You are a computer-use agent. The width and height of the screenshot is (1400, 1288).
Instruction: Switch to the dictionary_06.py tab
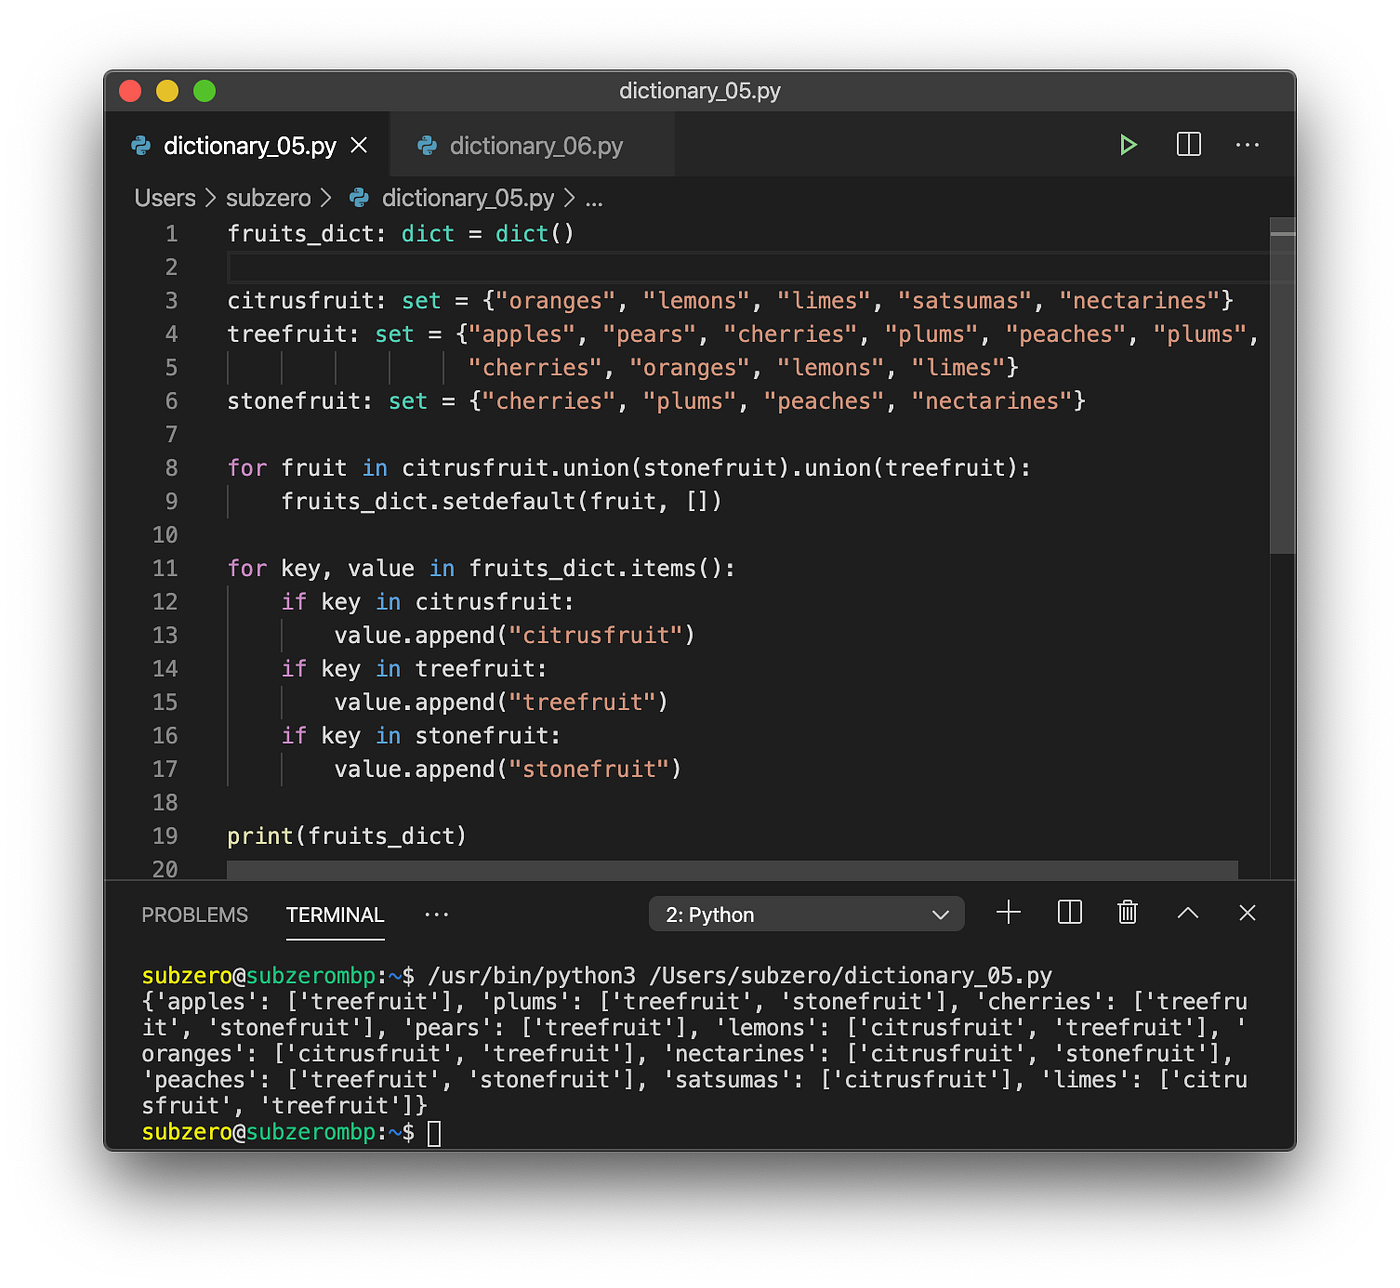coord(532,146)
